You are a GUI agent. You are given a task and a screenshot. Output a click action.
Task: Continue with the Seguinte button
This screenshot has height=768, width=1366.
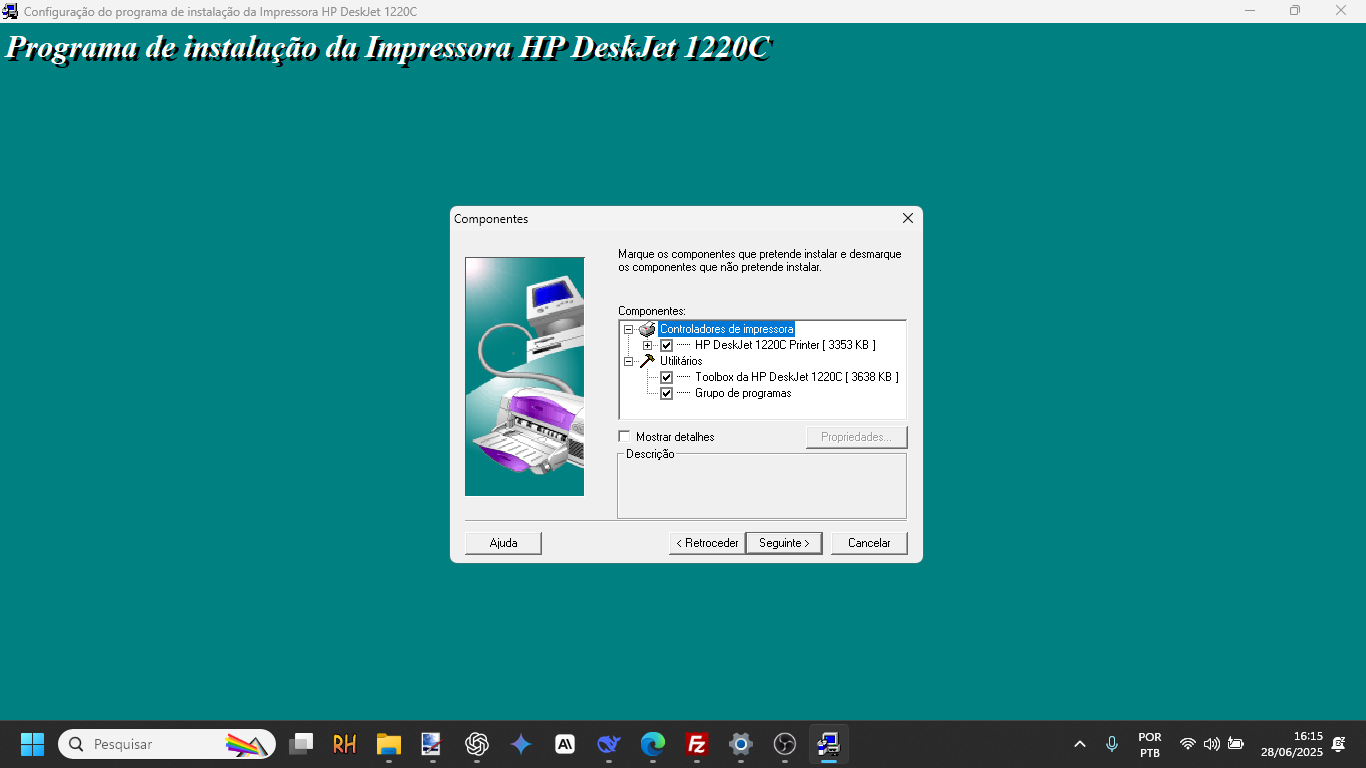(x=784, y=543)
